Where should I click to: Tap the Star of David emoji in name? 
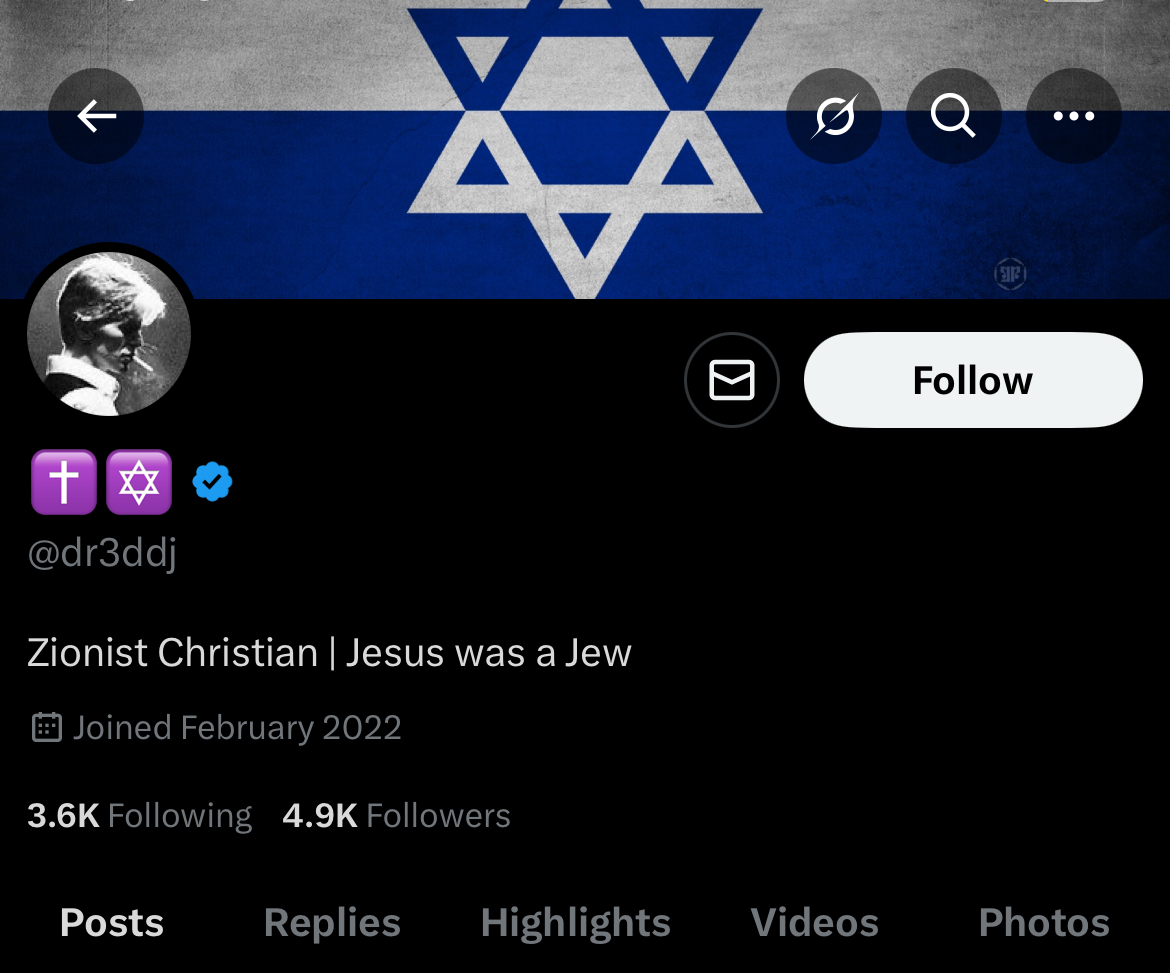point(139,482)
